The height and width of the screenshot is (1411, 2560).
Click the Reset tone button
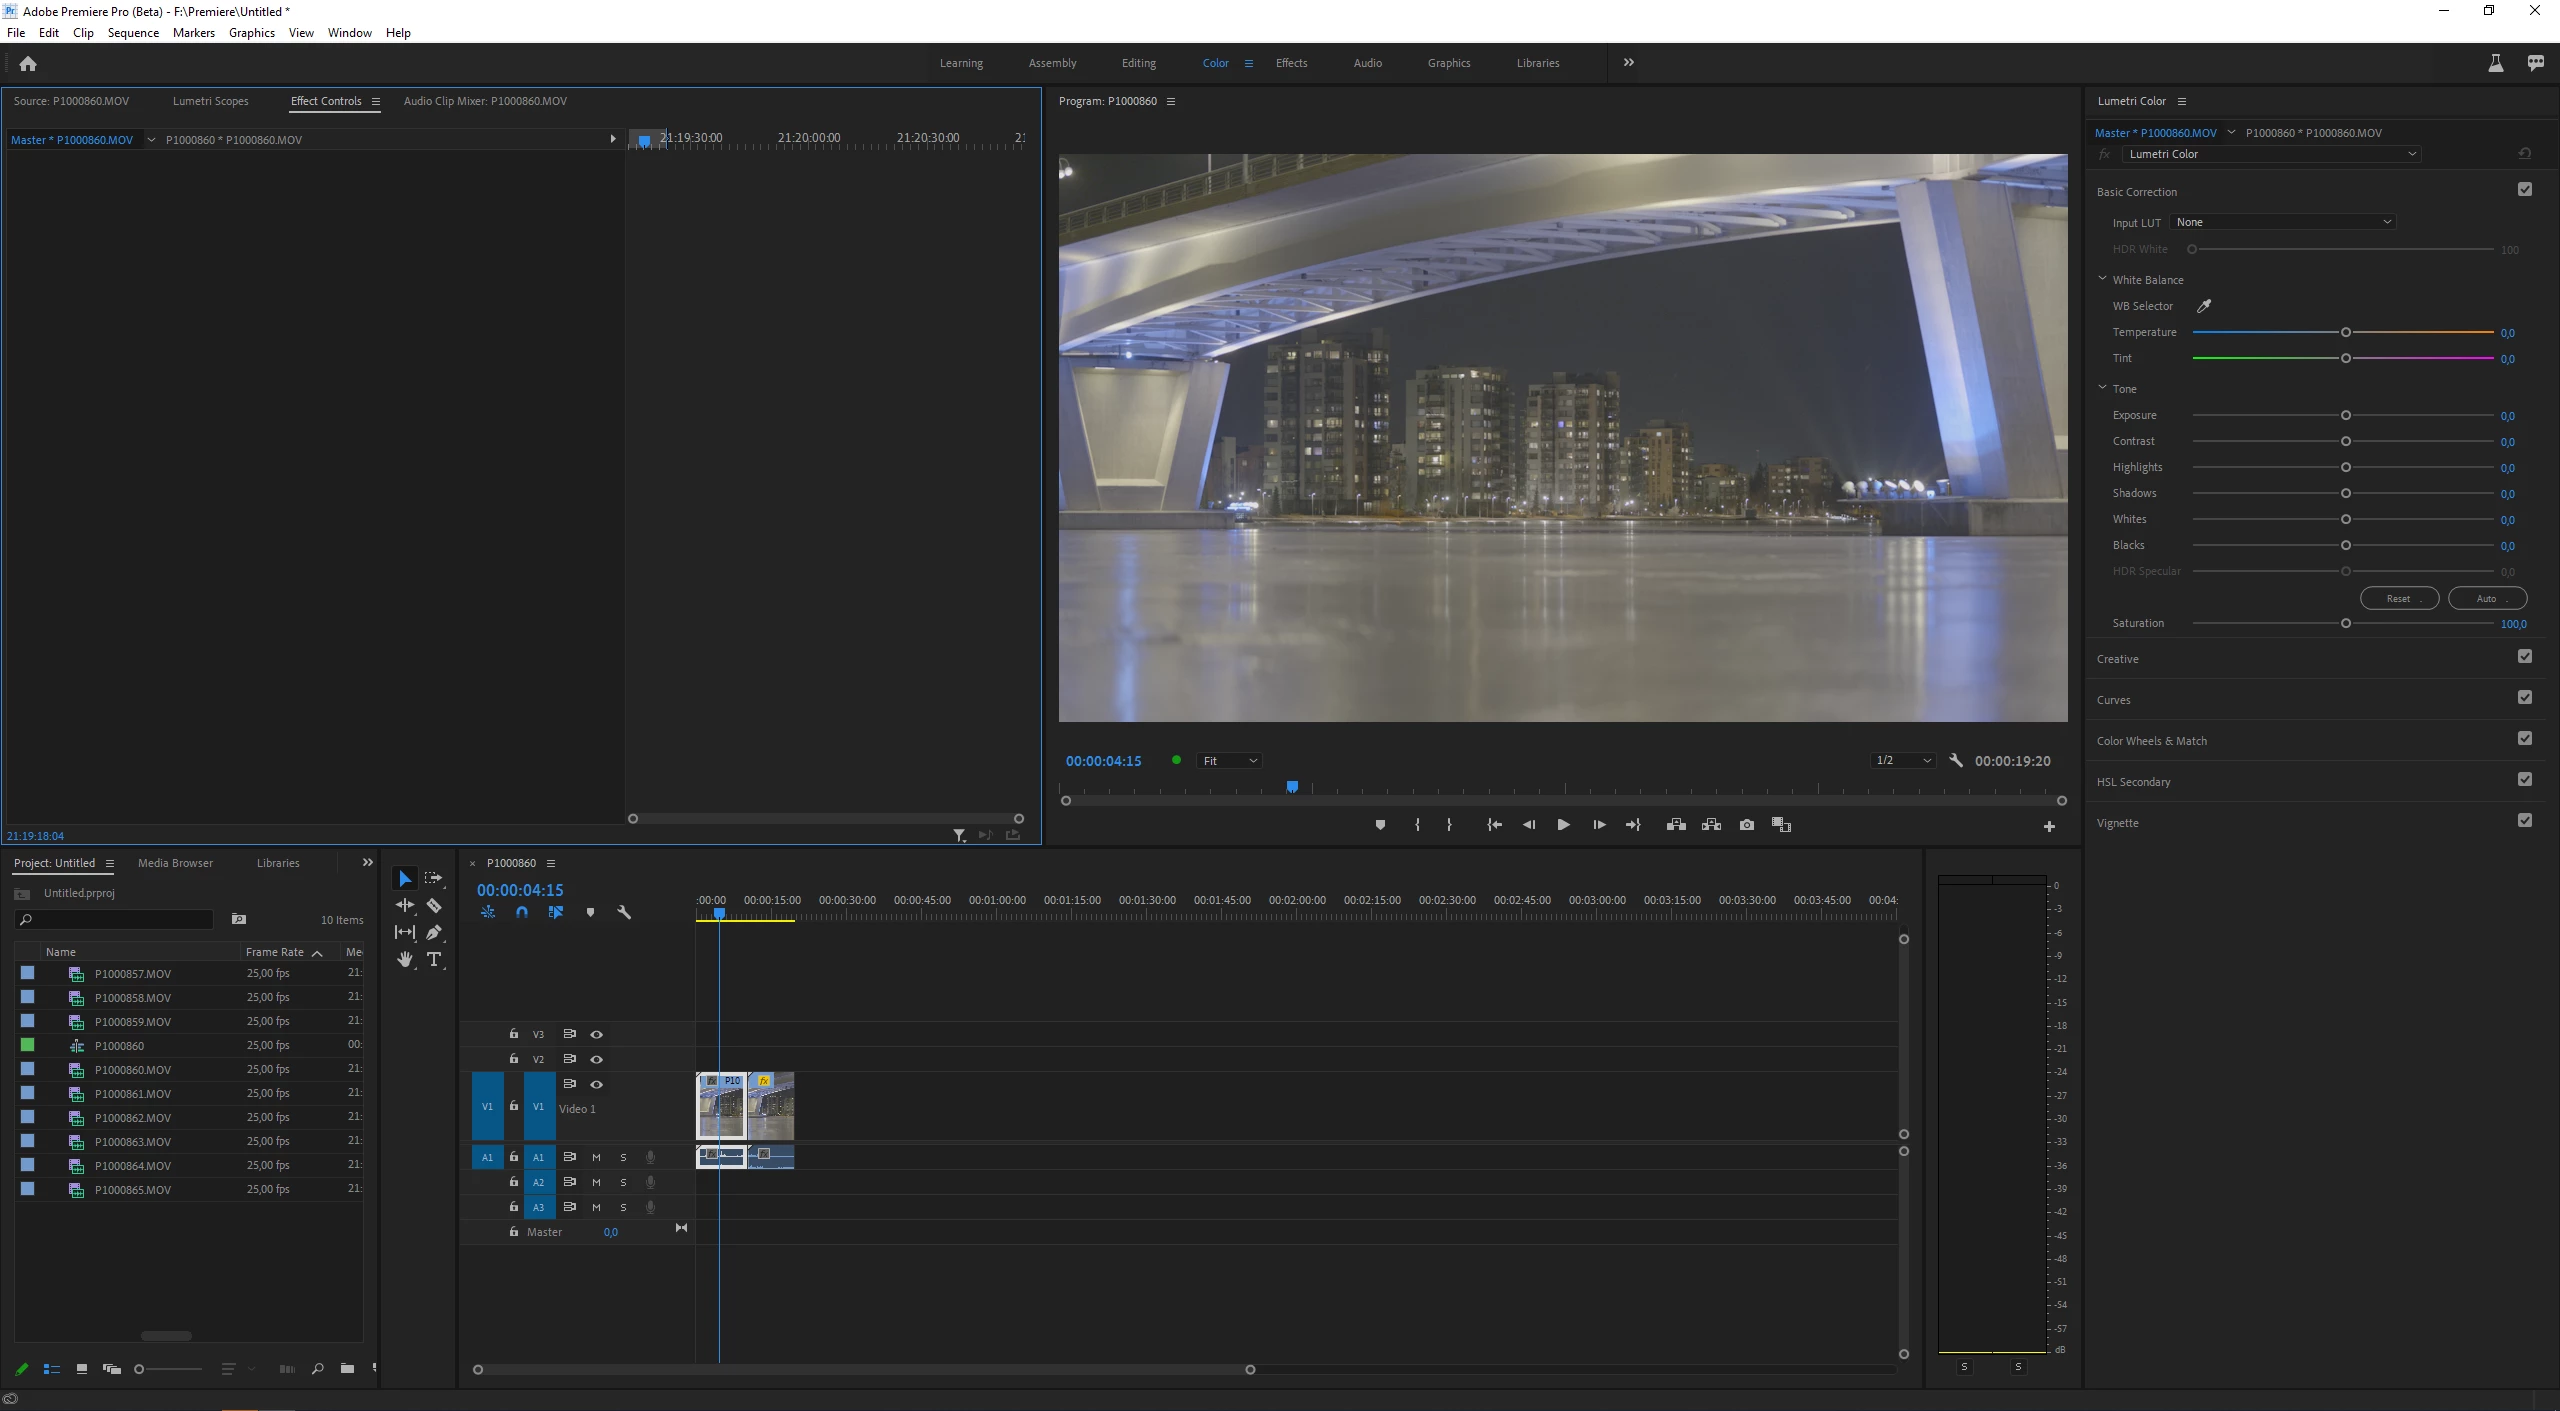(2398, 599)
